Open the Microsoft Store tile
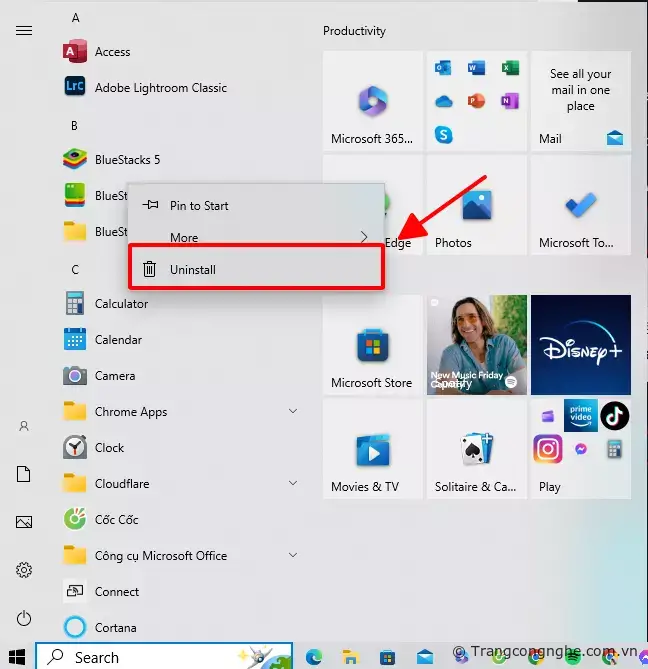Image resolution: width=648 pixels, height=669 pixels. click(x=372, y=345)
